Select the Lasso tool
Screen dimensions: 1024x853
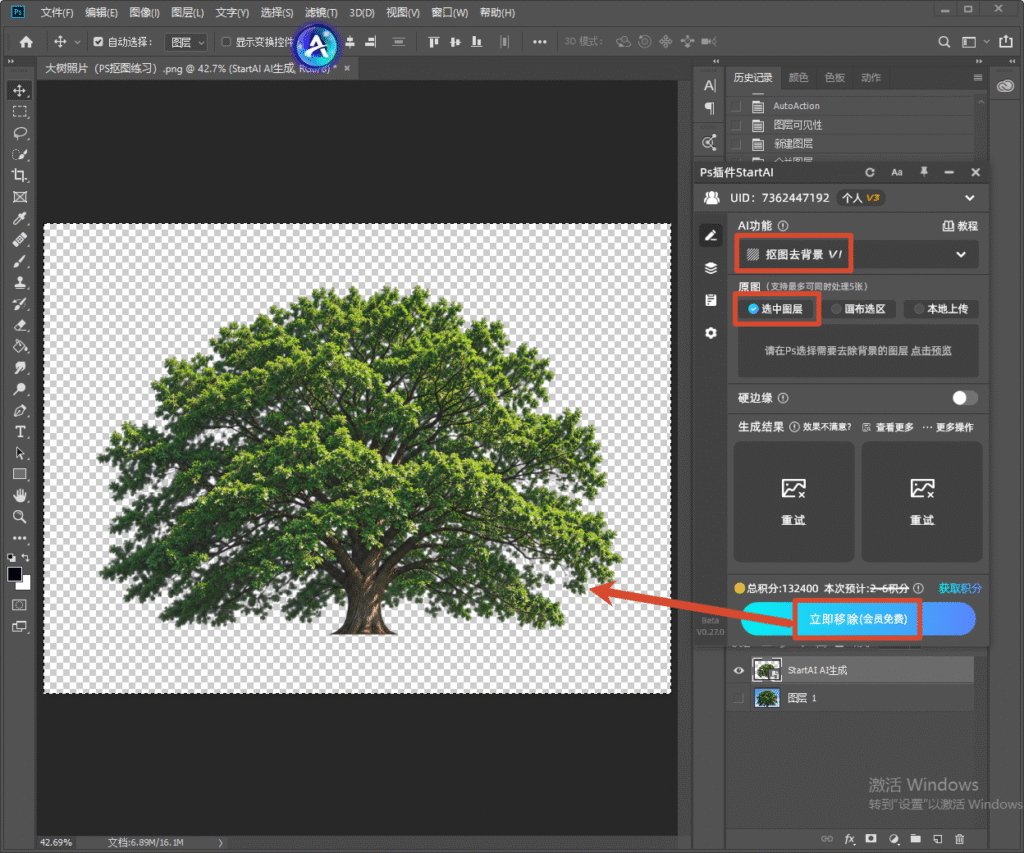pyautogui.click(x=20, y=133)
